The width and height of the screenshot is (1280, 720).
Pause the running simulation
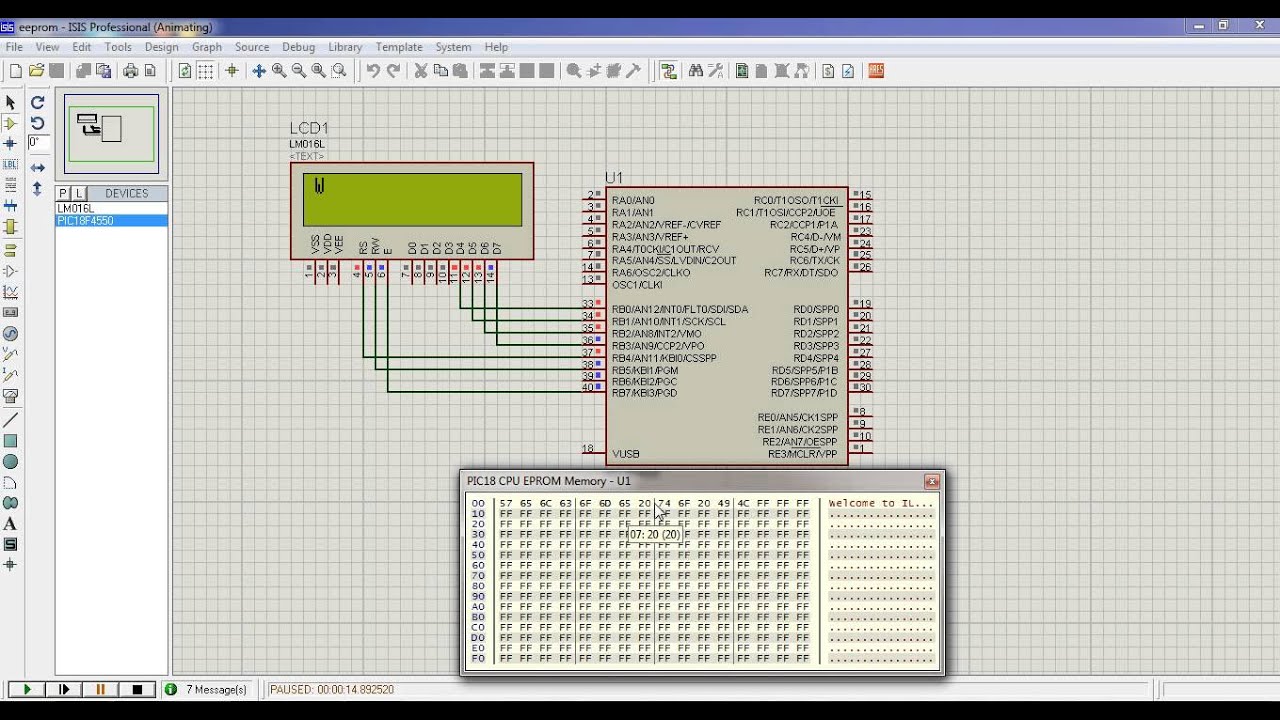[101, 689]
